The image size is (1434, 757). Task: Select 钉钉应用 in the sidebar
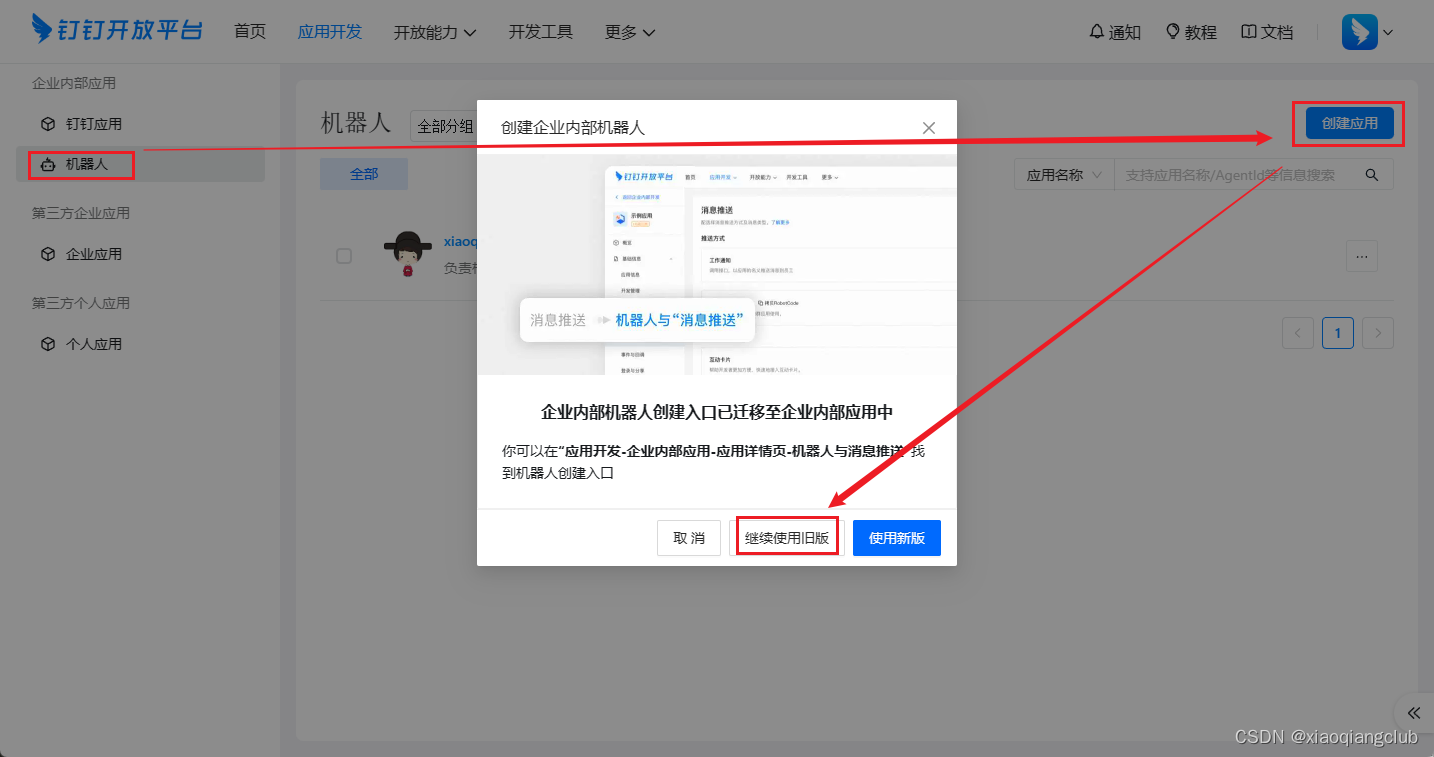click(140, 124)
